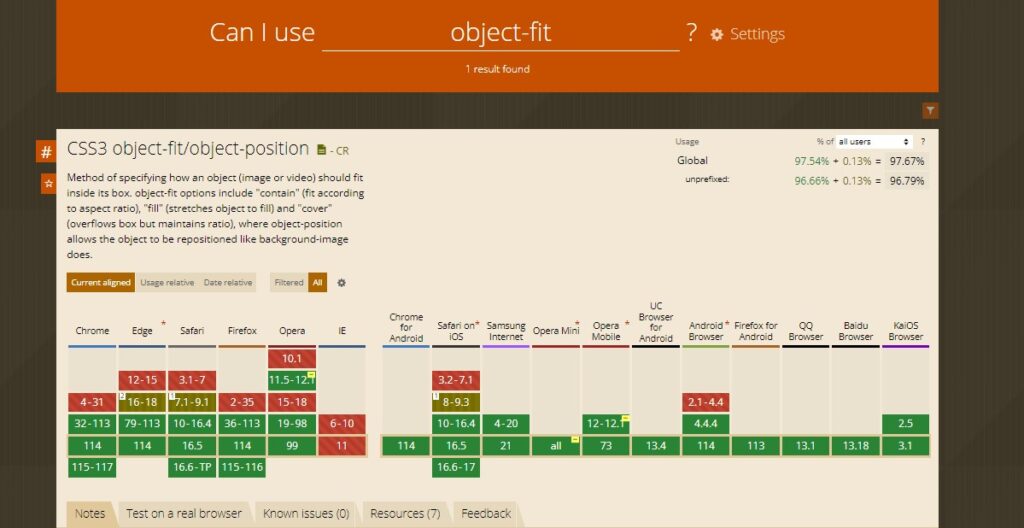The image size is (1024, 528).
Task: Select Edge 16-18 cell
Action: [142, 403]
